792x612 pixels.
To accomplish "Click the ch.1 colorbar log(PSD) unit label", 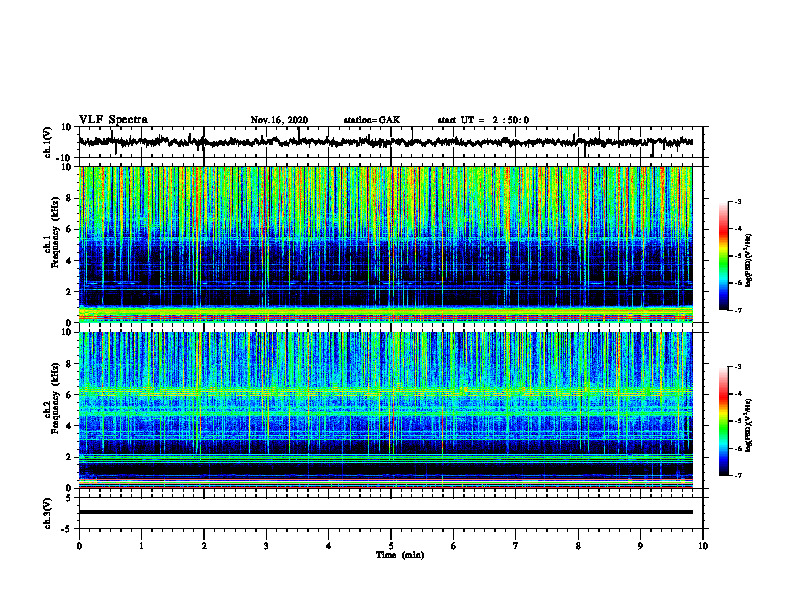I will [x=749, y=260].
